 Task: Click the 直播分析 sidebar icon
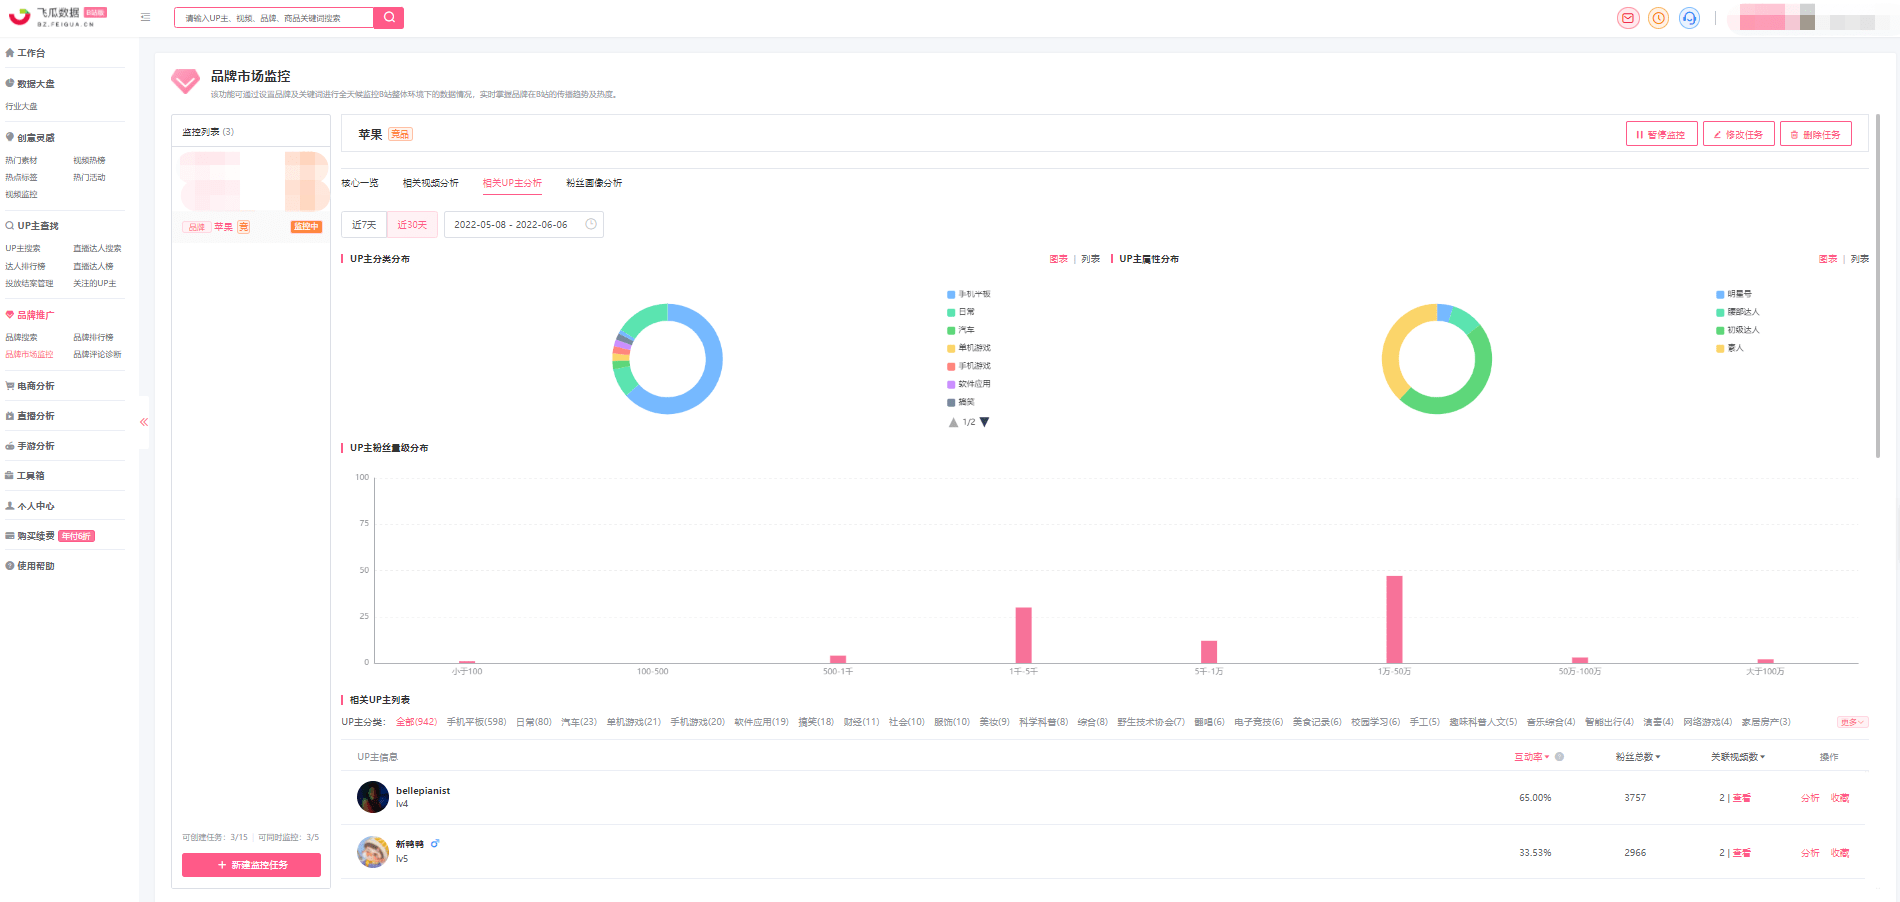pos(10,415)
